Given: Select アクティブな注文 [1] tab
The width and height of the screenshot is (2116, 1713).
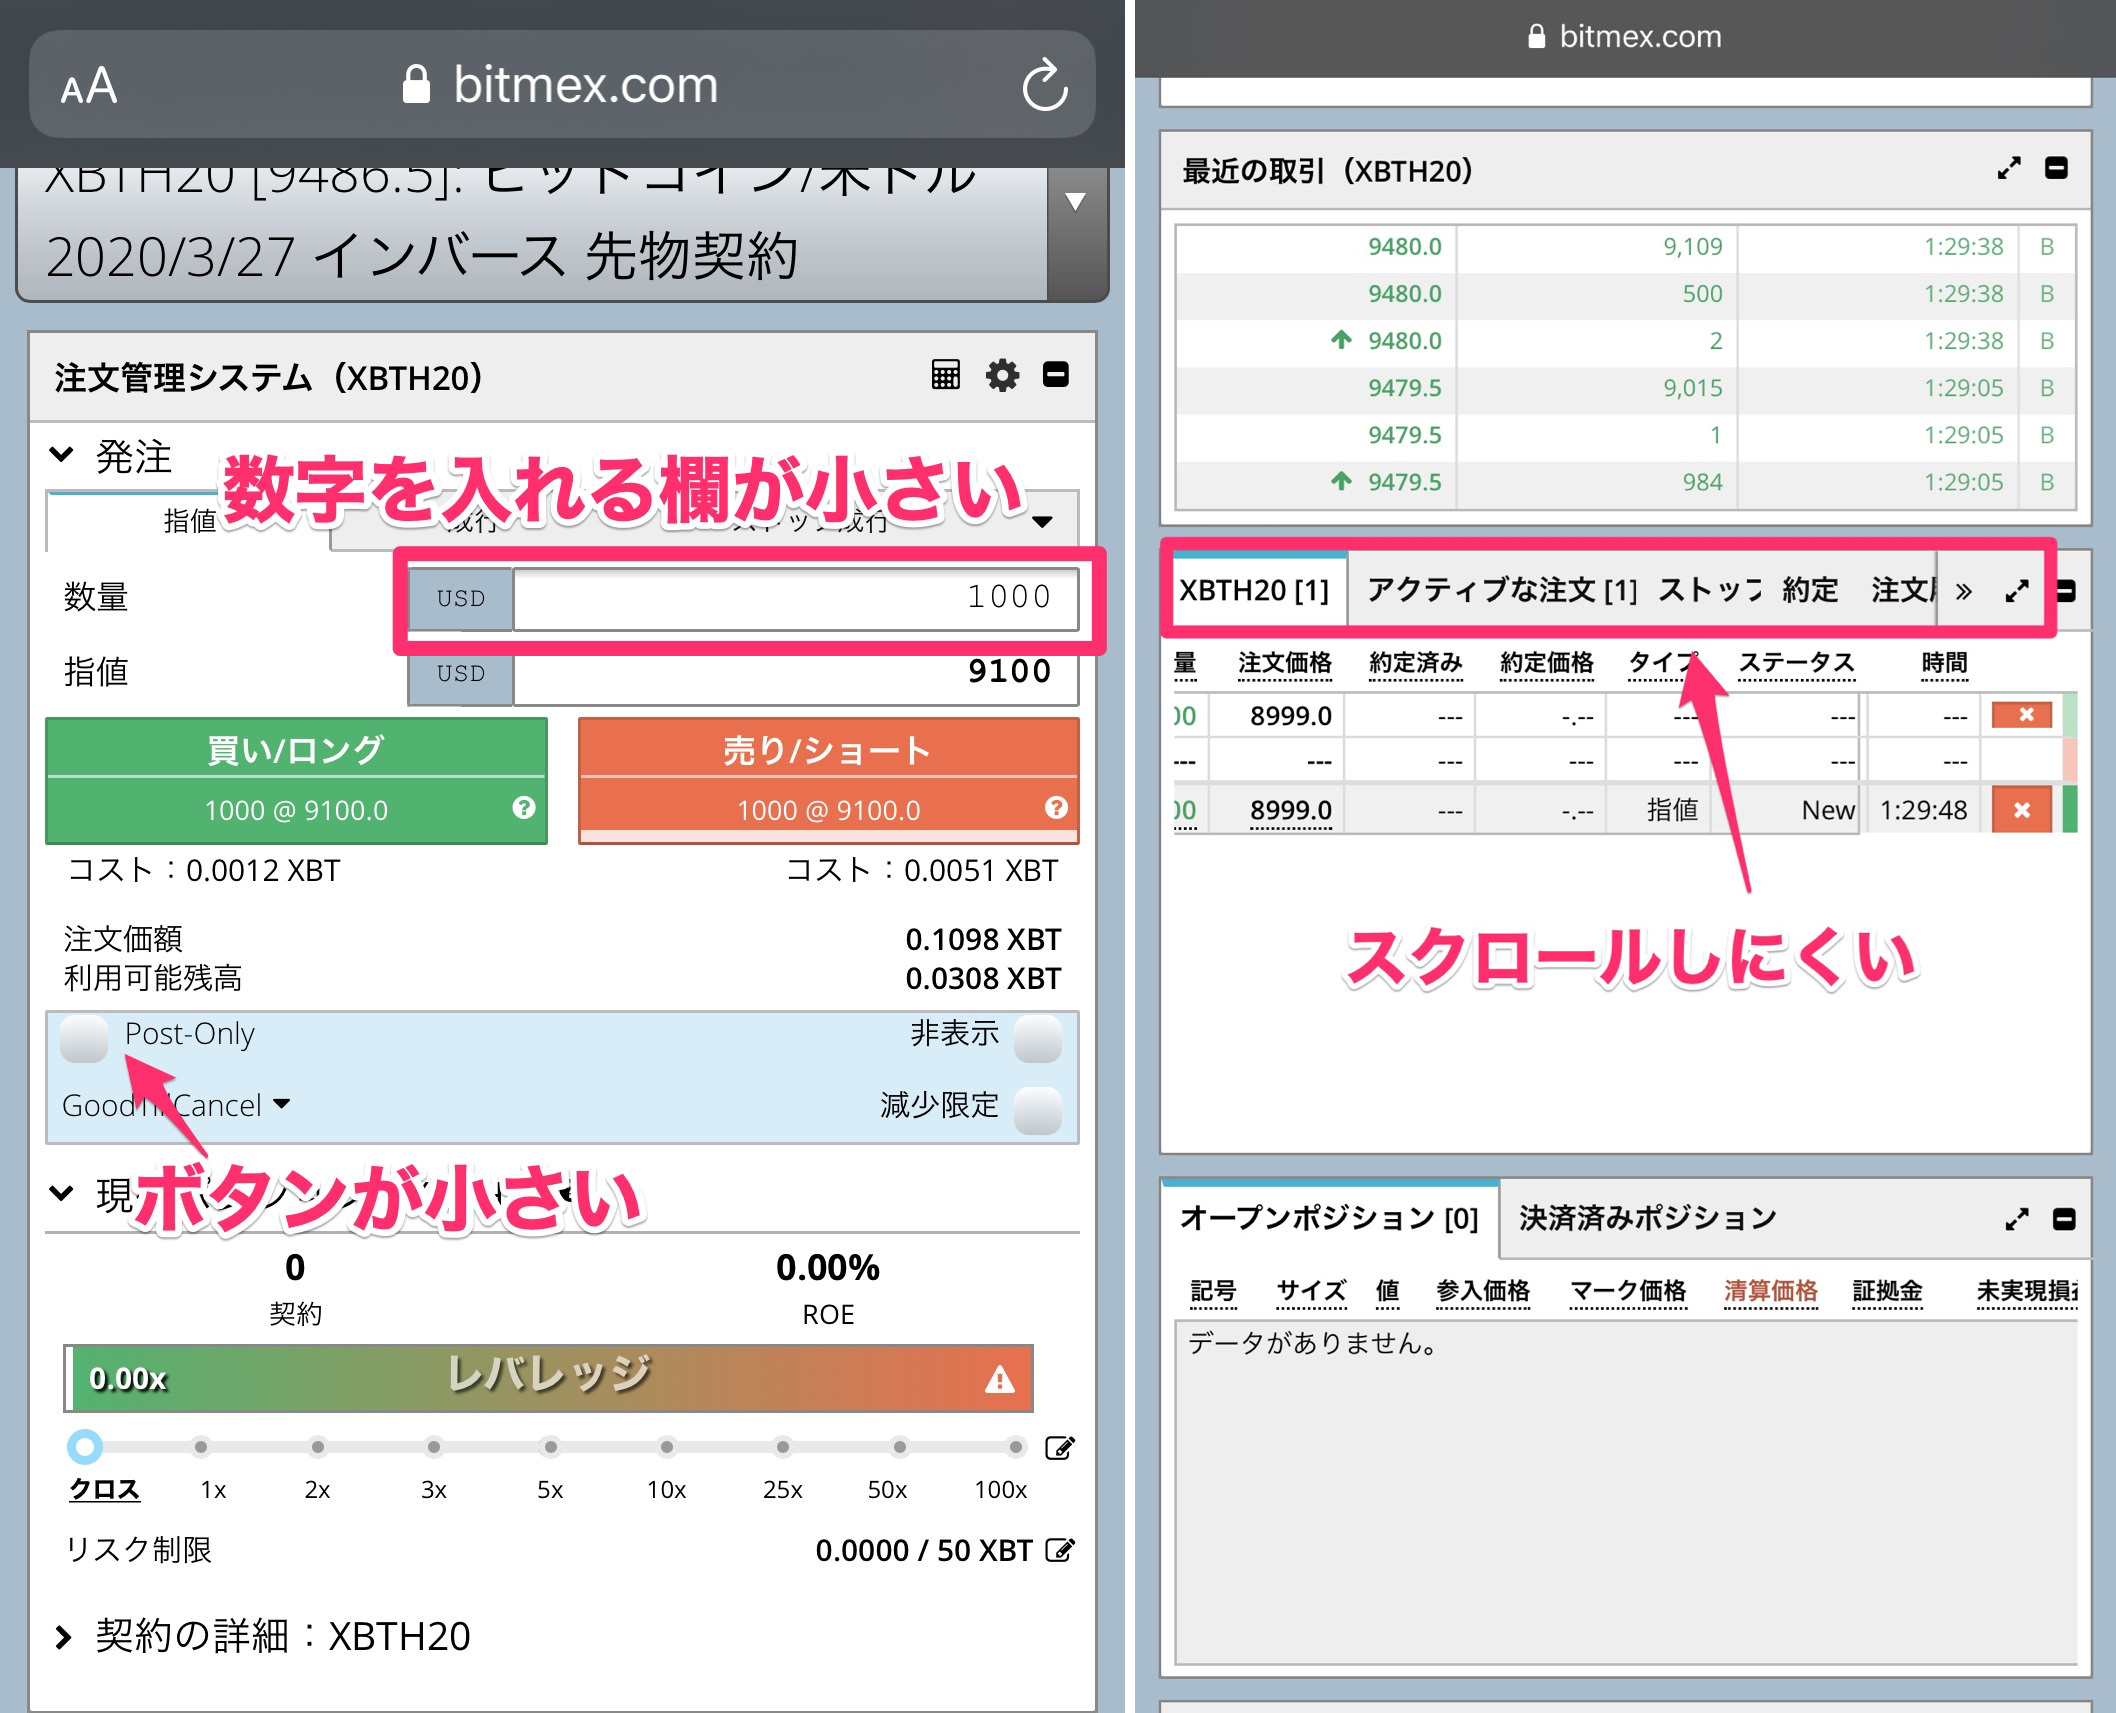Looking at the screenshot, I should pos(1501,590).
